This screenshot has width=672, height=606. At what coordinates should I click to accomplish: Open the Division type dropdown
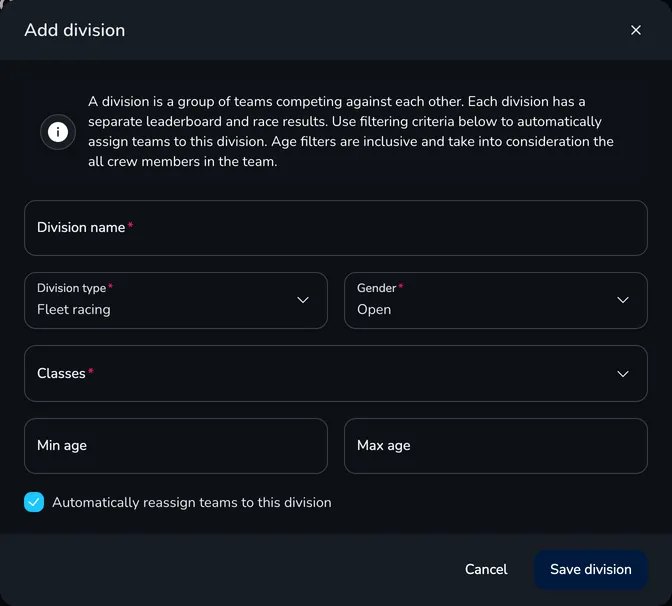(176, 300)
